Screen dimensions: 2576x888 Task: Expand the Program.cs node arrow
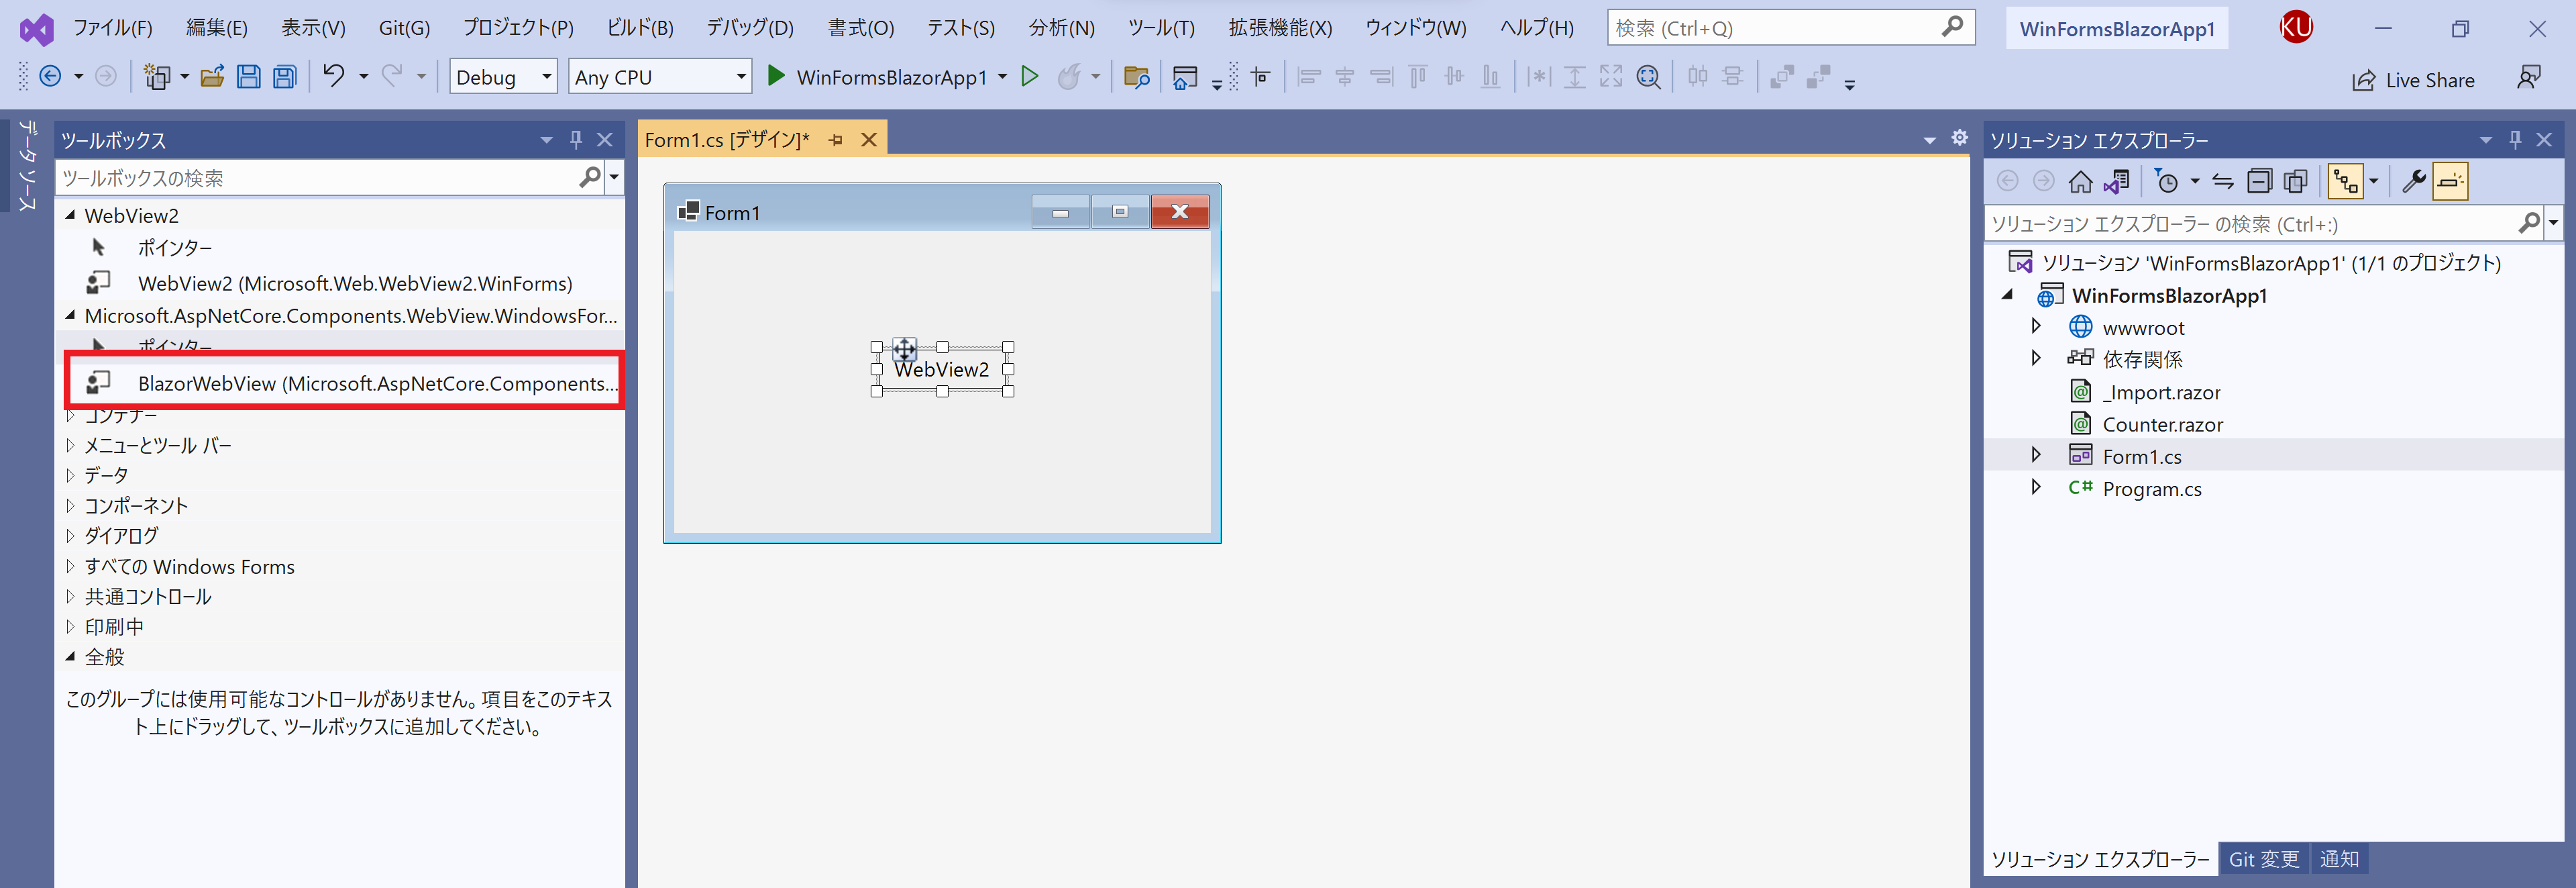click(x=2036, y=487)
